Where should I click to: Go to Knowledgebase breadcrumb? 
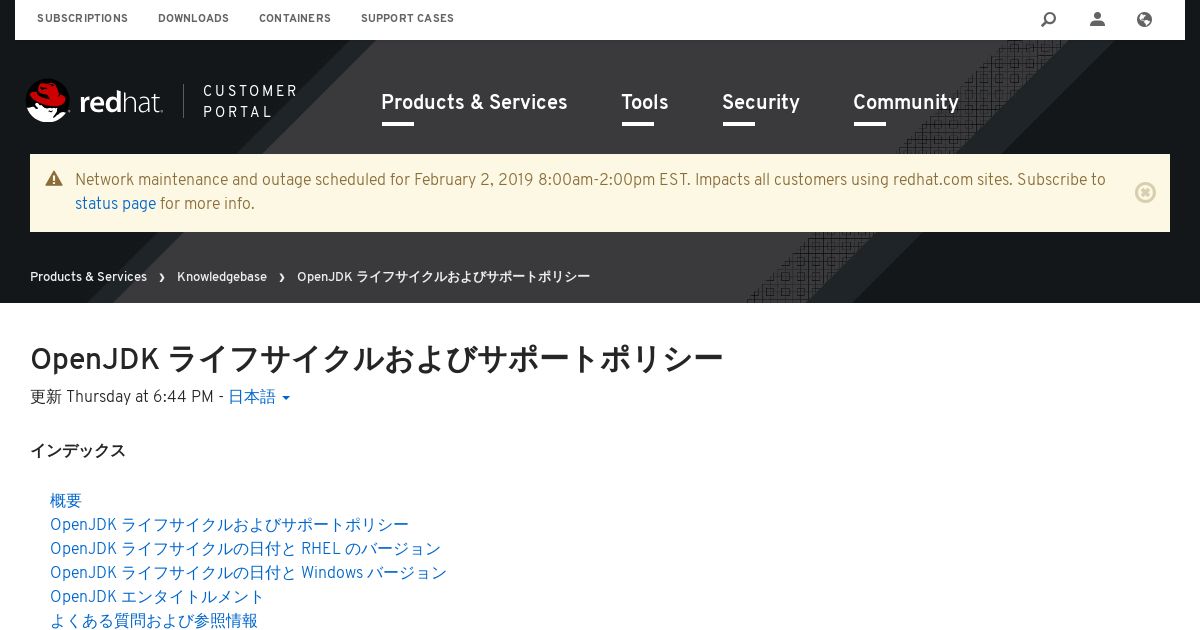(222, 277)
